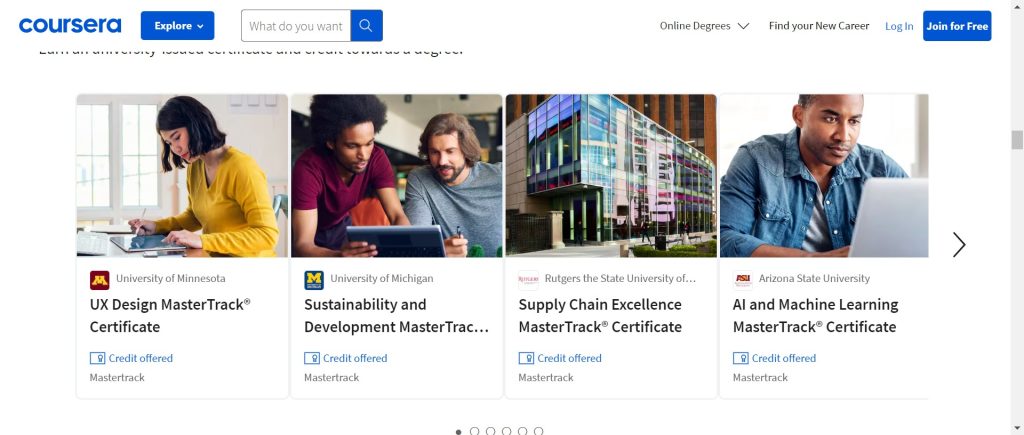This screenshot has width=1024, height=435.
Task: Click Credit offered icon on UX Design card
Action: (98, 358)
